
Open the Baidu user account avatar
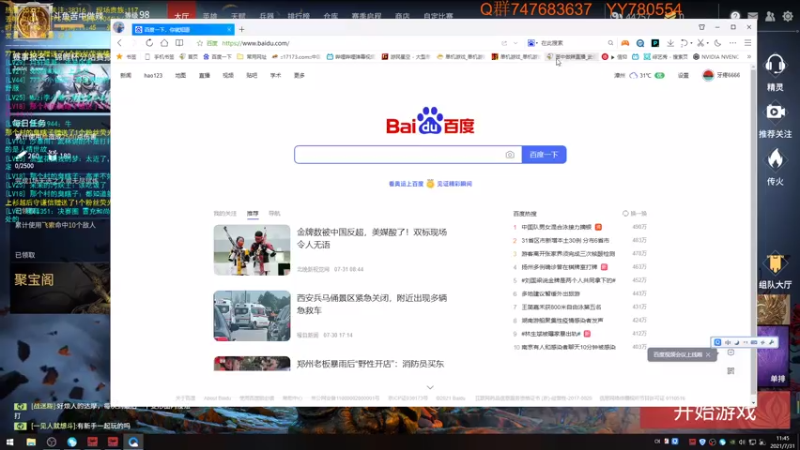[708, 76]
